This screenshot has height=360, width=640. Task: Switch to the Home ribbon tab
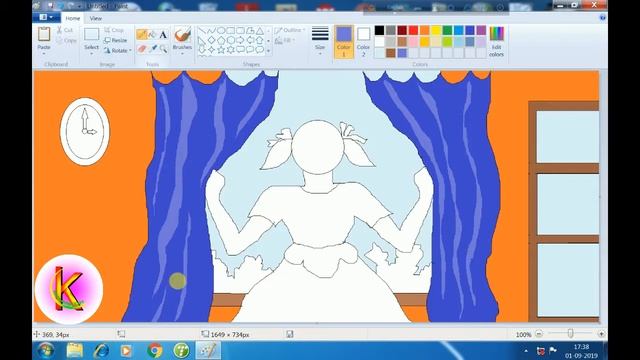[x=73, y=18]
